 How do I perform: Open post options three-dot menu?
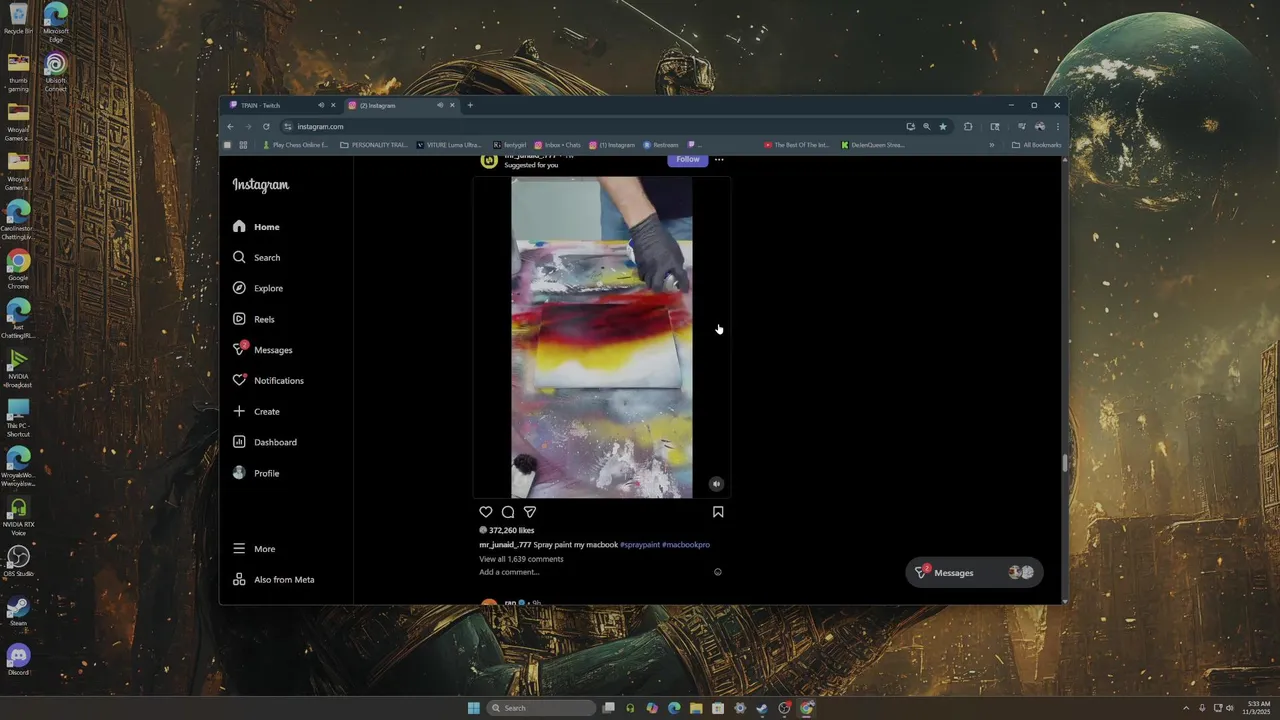719,160
